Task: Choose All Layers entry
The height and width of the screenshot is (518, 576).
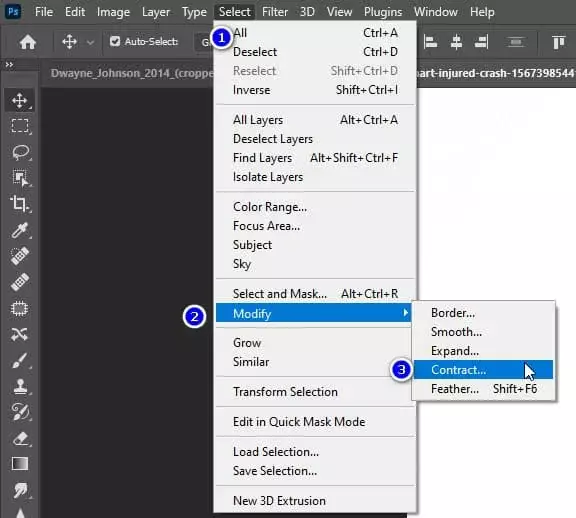Action: 315,120
